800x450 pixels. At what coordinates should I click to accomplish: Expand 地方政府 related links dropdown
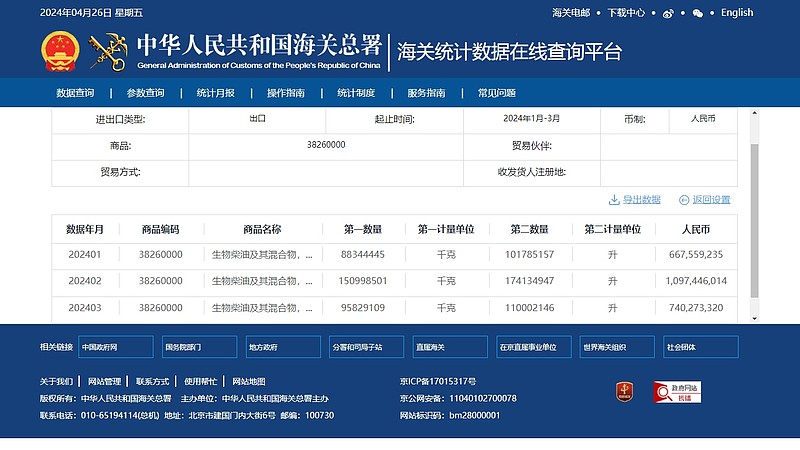(x=283, y=347)
